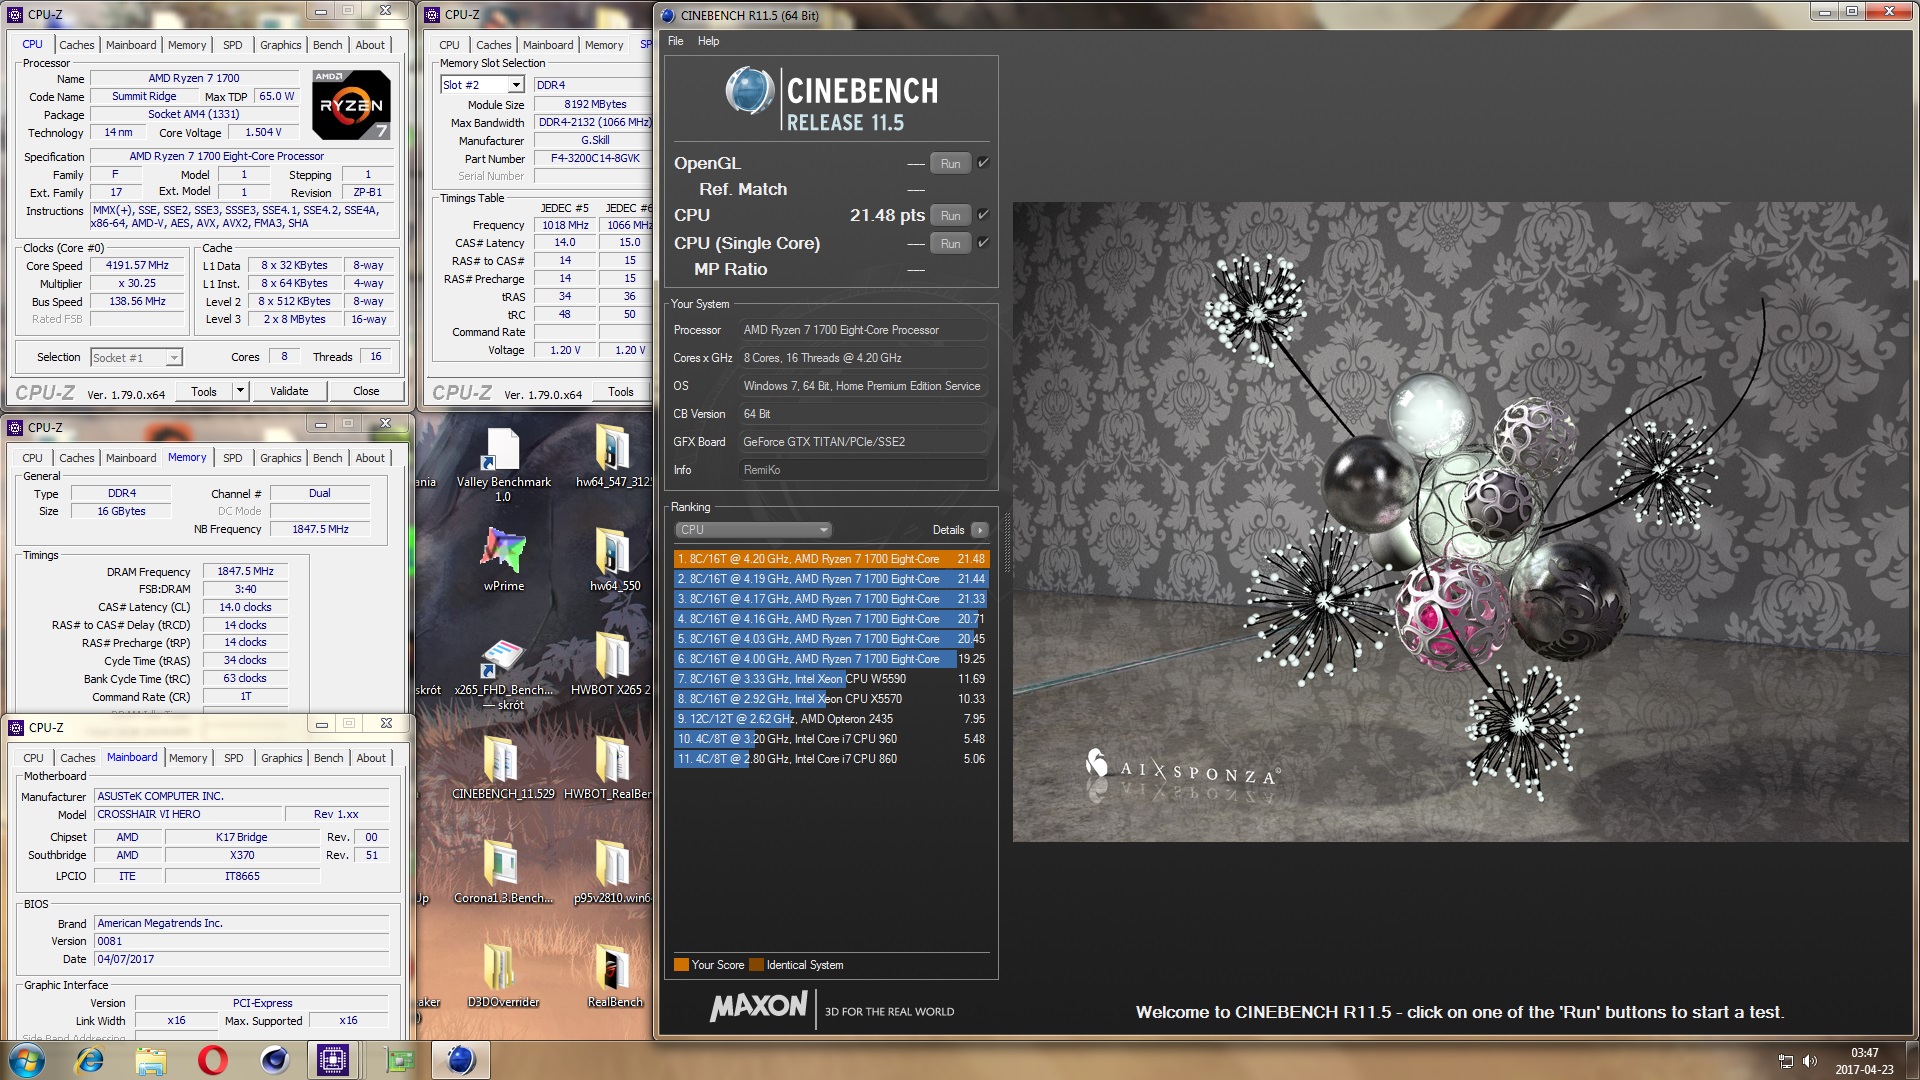Switch to Bench tab in top-left CPU-Z
The height and width of the screenshot is (1080, 1920).
pyautogui.click(x=327, y=45)
